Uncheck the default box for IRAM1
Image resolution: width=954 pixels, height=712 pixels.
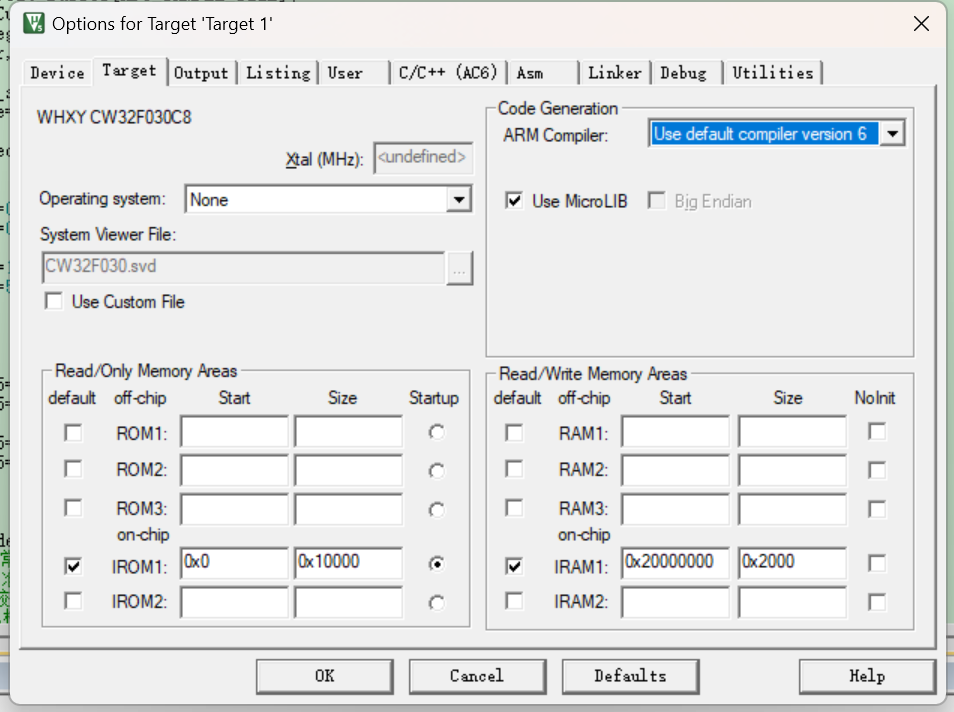point(514,566)
